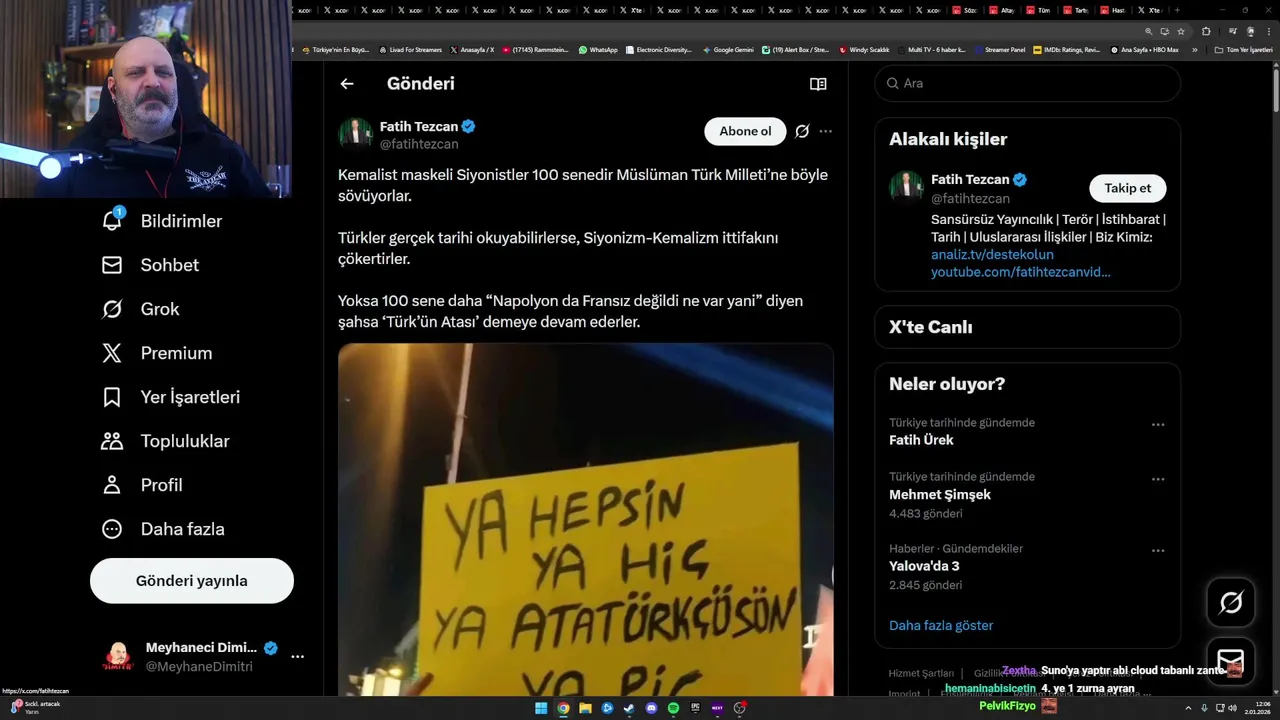Open the Fatih Ürek trending topic
1280x720 pixels.
click(x=921, y=440)
